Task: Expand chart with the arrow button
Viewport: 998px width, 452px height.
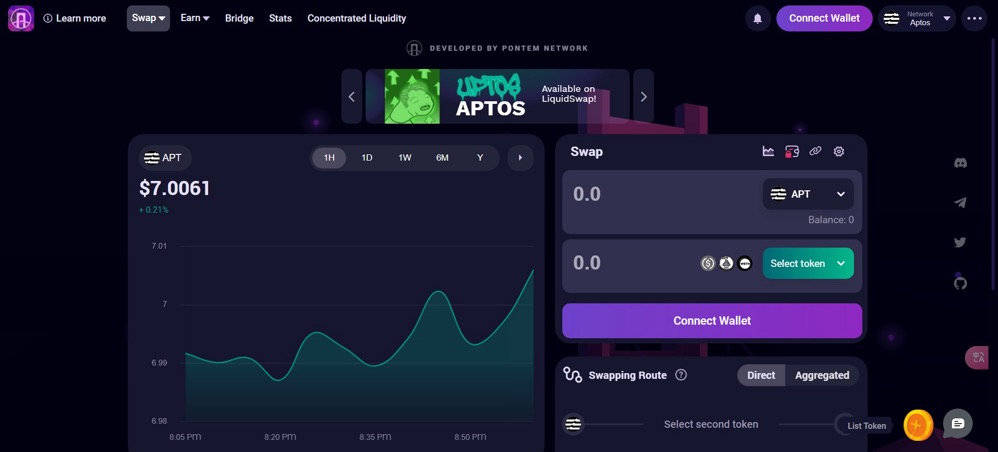Action: 520,158
